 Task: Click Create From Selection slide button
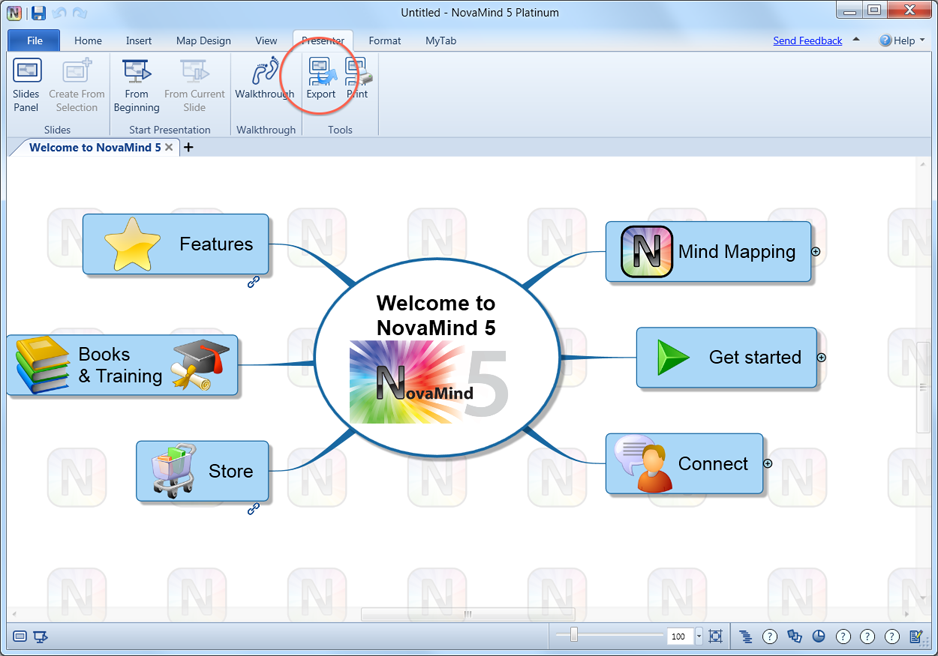coord(77,86)
